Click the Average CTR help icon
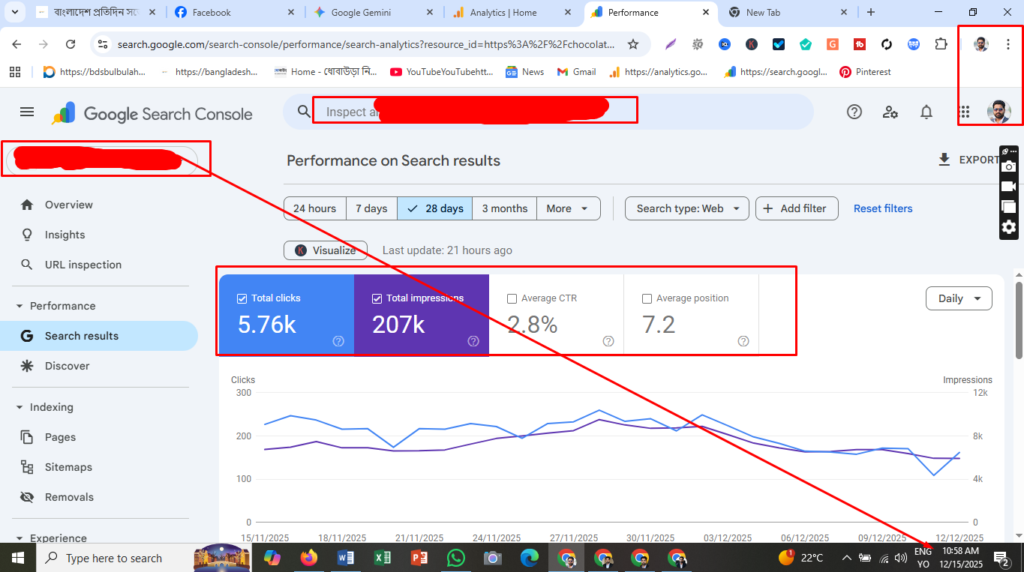The height and width of the screenshot is (572, 1024). [x=608, y=341]
